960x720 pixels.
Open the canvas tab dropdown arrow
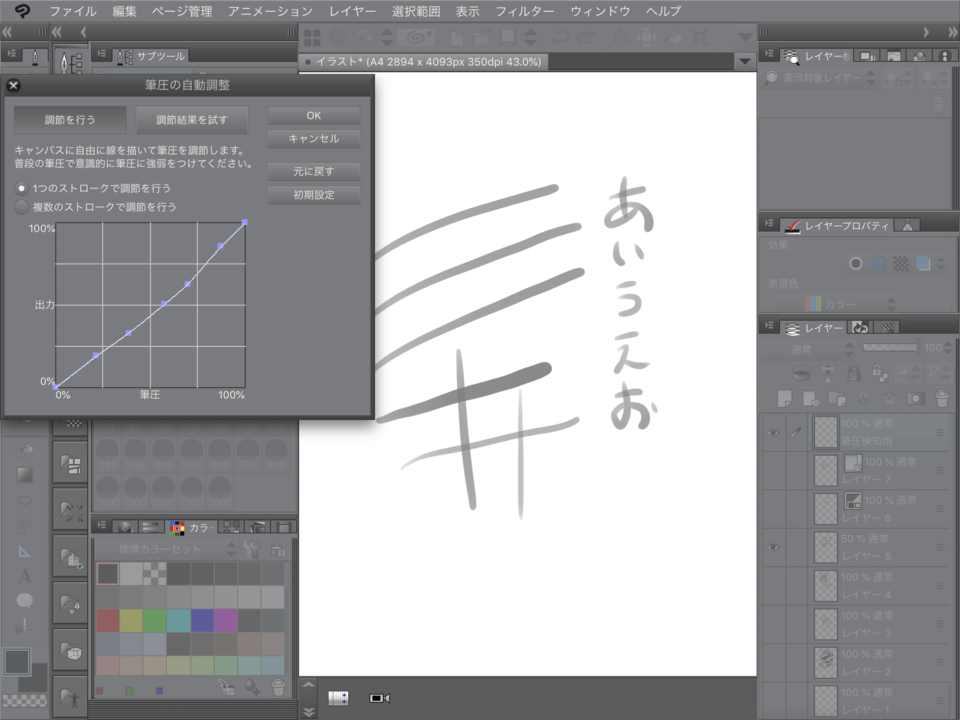743,62
